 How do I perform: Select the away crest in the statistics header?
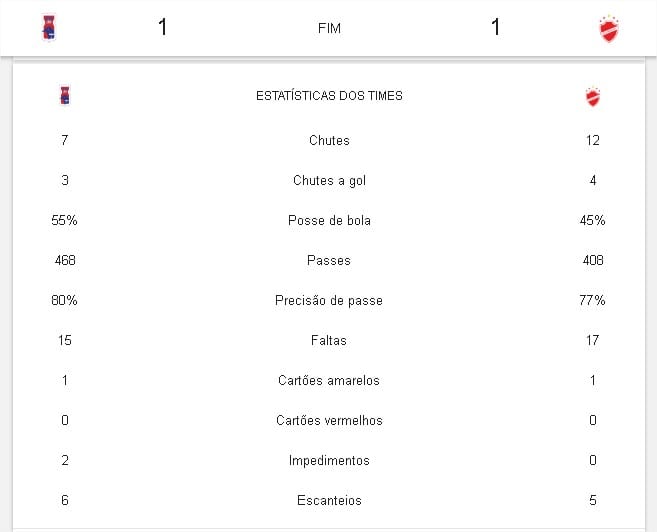click(x=593, y=97)
